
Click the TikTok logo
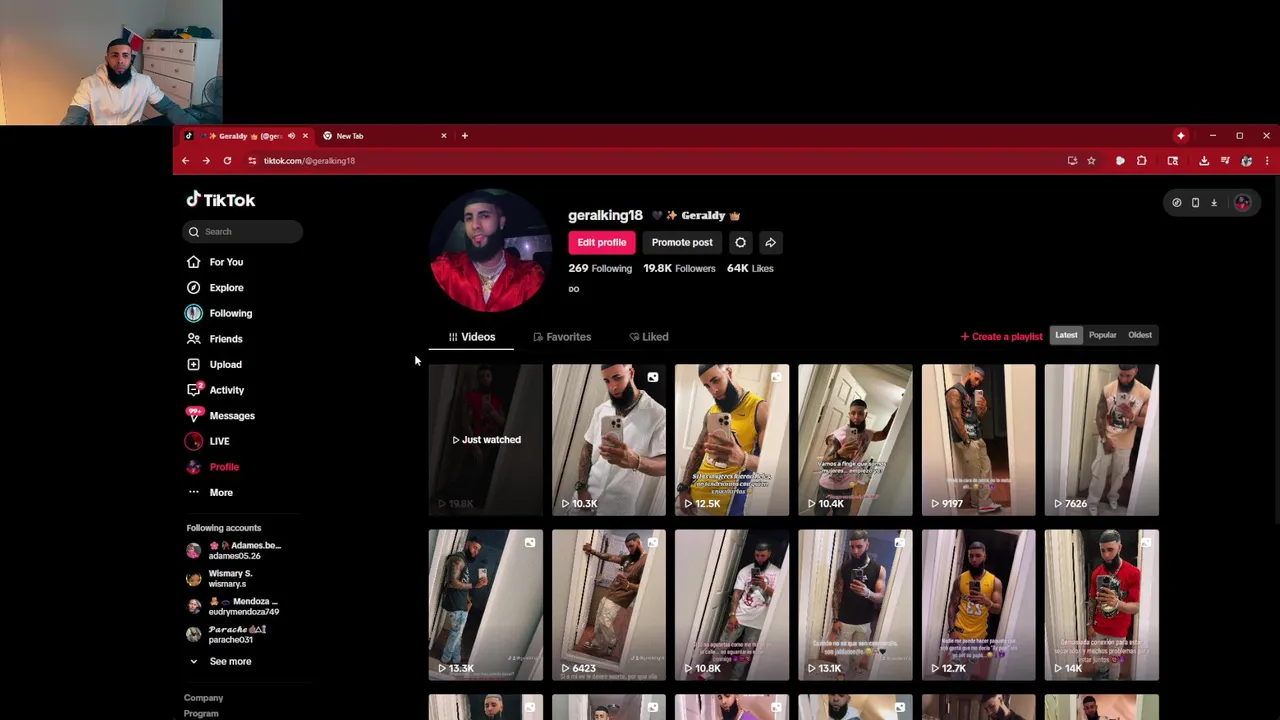[x=220, y=199]
